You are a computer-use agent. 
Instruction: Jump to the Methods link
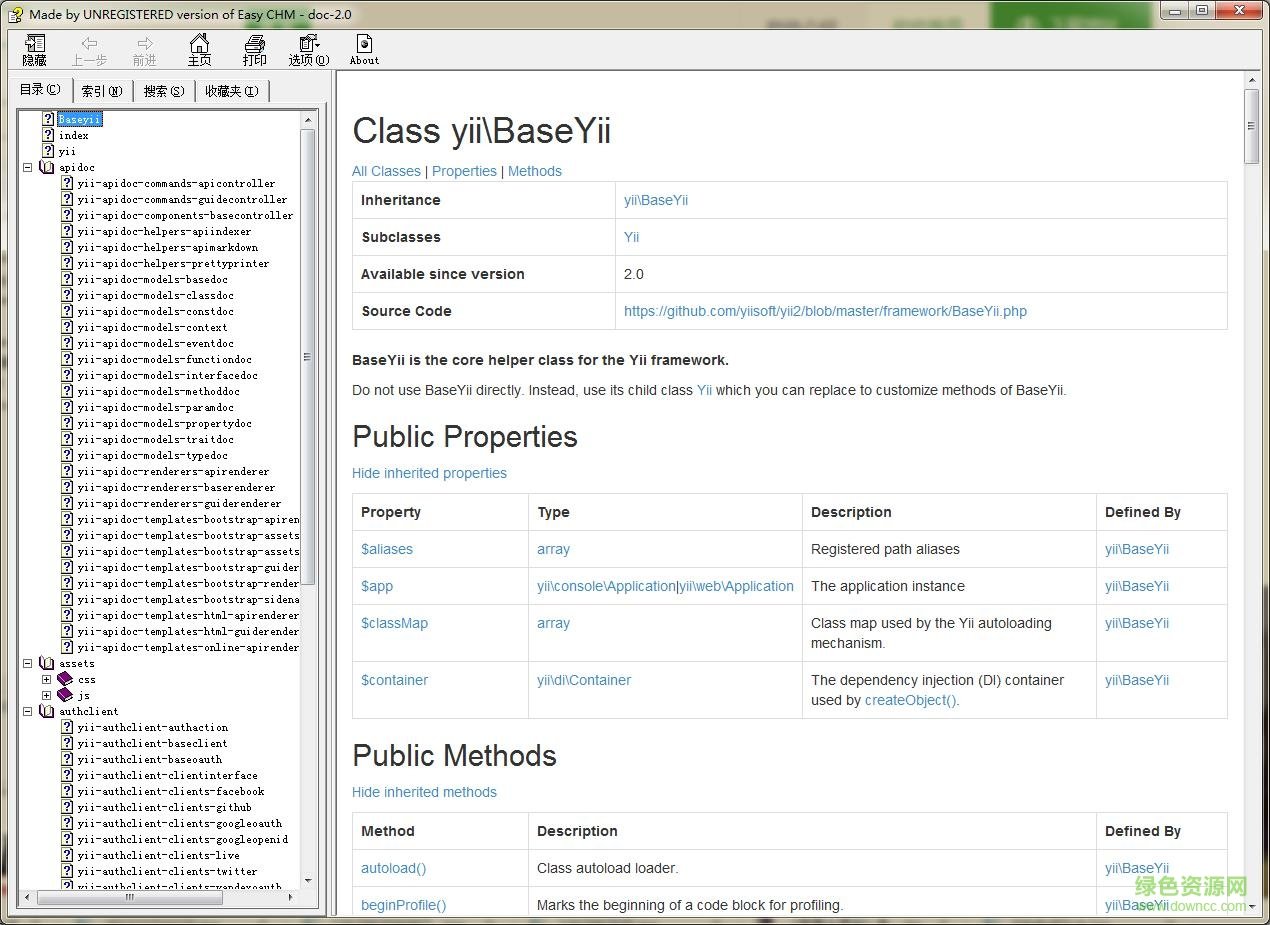(x=535, y=171)
